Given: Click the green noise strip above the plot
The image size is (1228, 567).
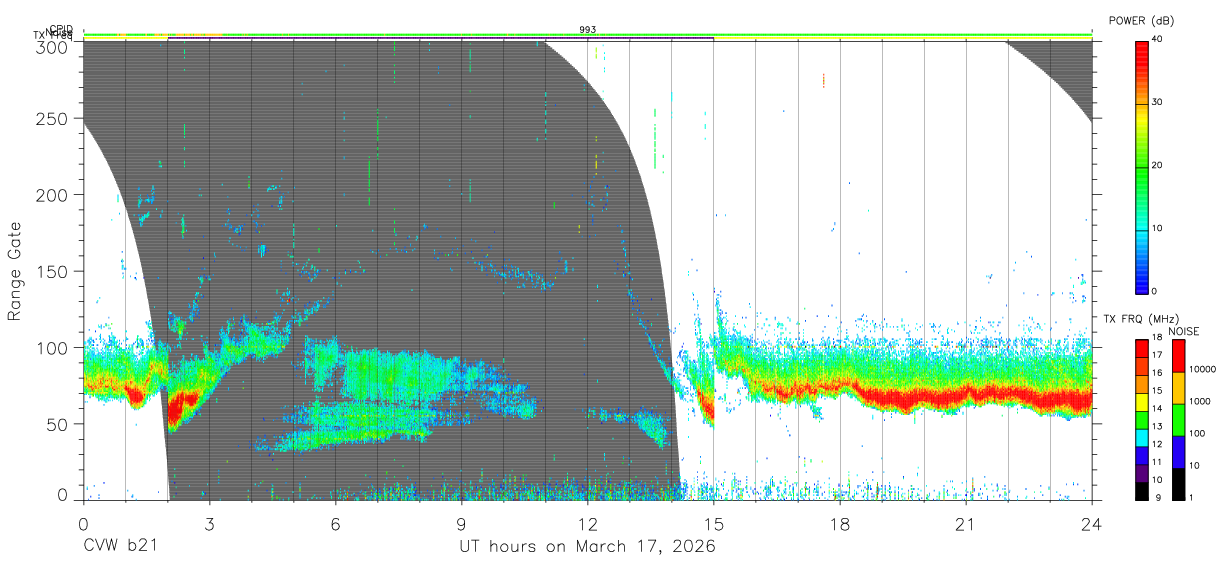Looking at the screenshot, I should point(587,35).
